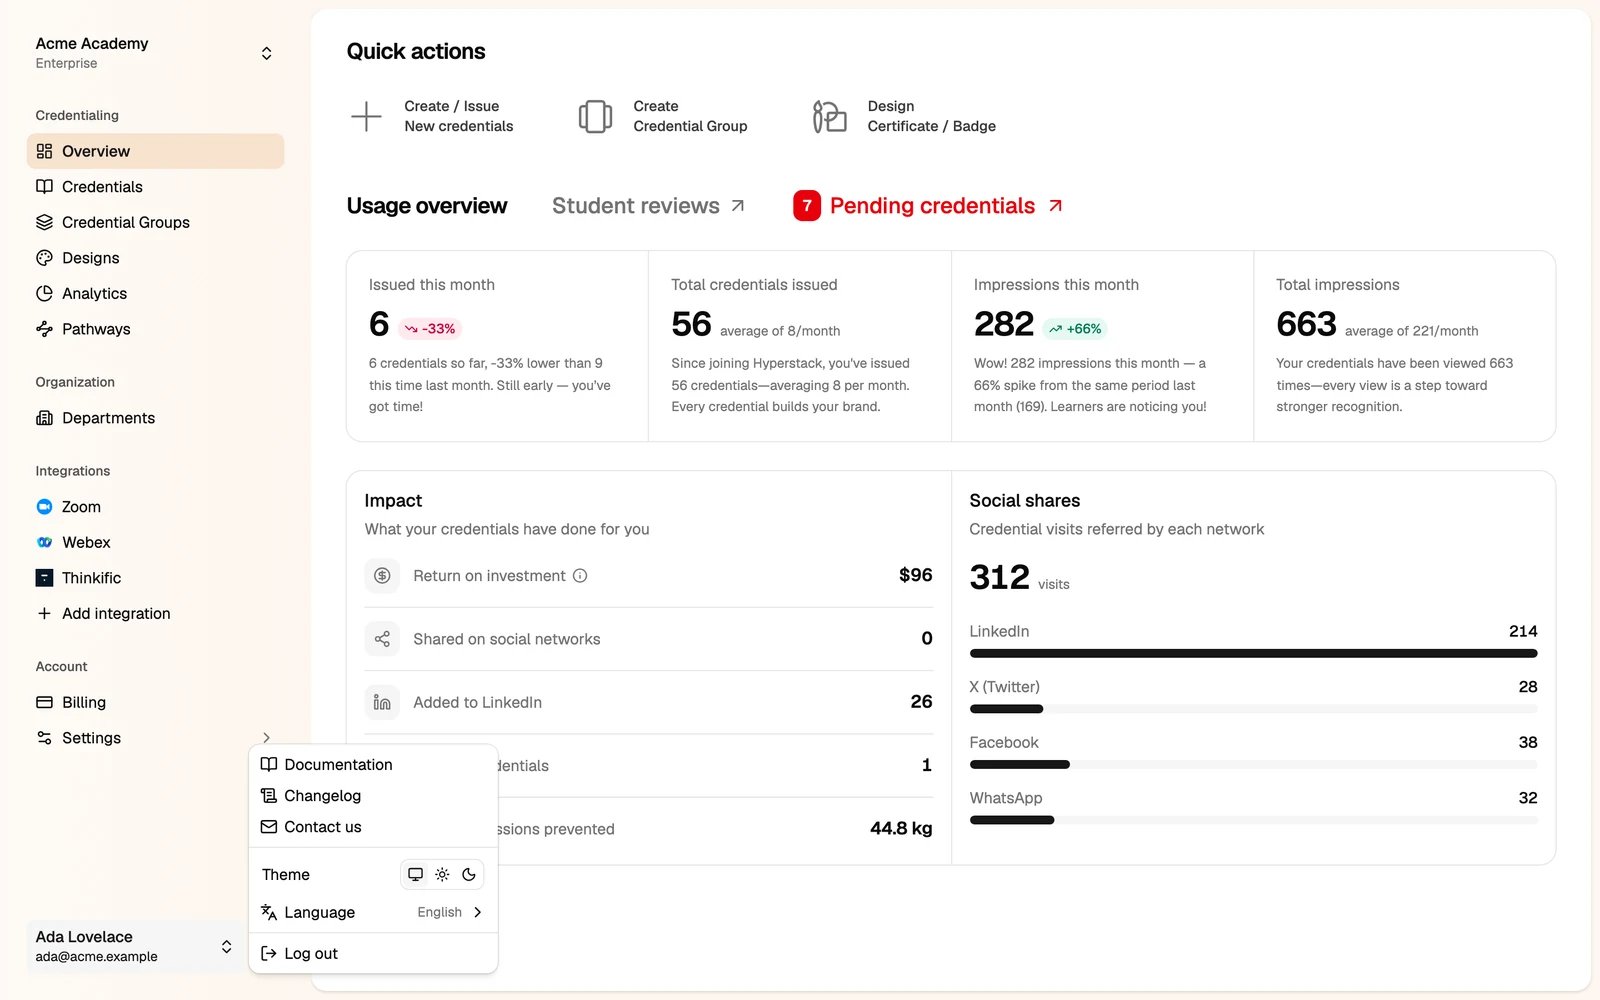Image resolution: width=1600 pixels, height=1000 pixels.
Task: Click the +66% trend badge
Action: click(1075, 328)
